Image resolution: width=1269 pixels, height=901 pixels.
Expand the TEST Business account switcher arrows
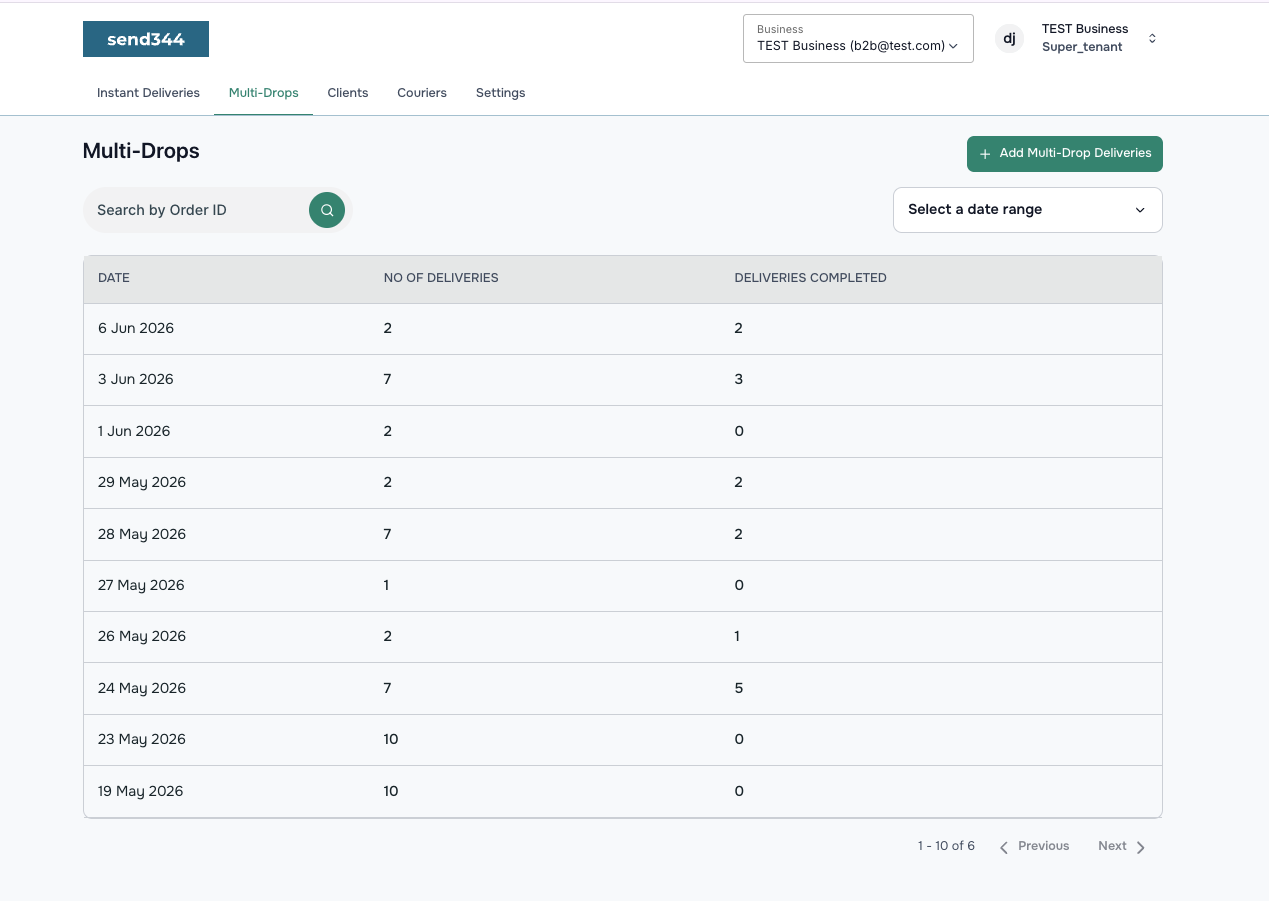pos(1152,39)
